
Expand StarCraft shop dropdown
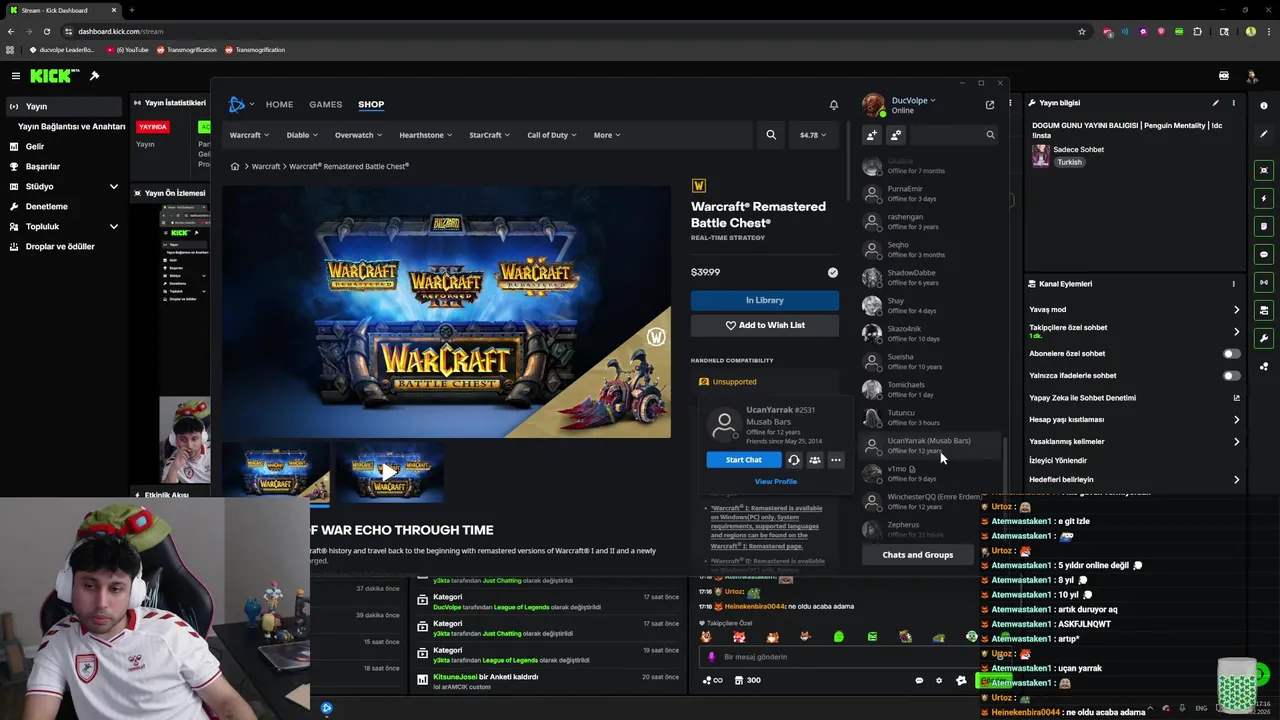(490, 135)
